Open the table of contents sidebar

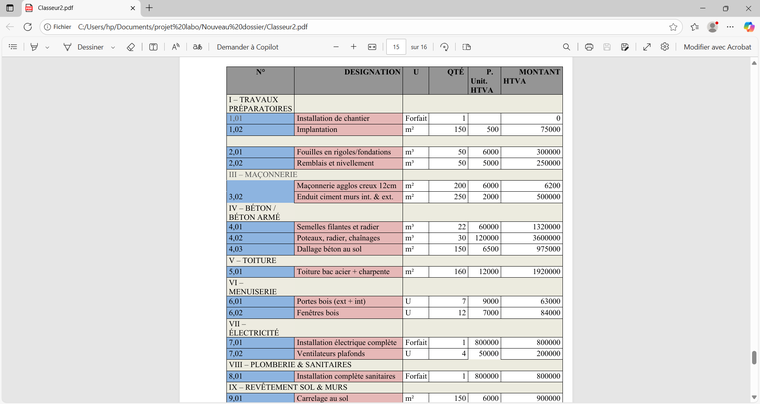tap(13, 47)
